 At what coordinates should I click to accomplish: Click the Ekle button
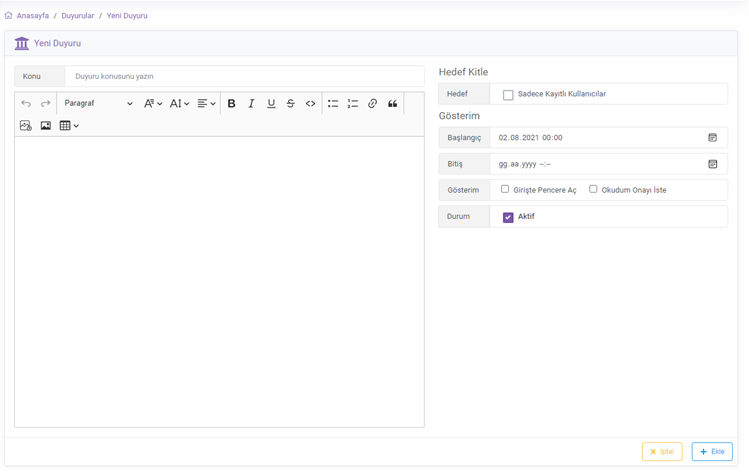tap(712, 452)
